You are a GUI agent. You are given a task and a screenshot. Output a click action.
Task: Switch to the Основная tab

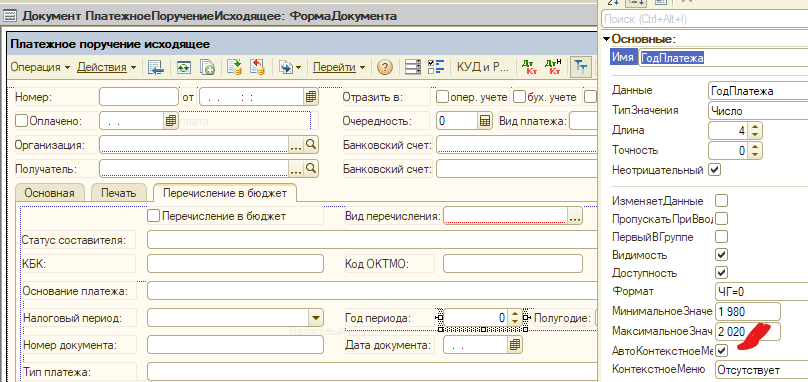[x=49, y=193]
